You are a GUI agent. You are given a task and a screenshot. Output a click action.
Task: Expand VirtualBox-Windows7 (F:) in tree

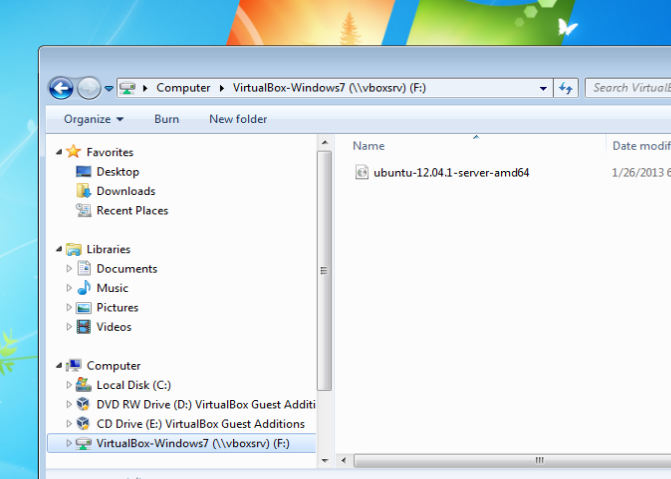point(69,443)
